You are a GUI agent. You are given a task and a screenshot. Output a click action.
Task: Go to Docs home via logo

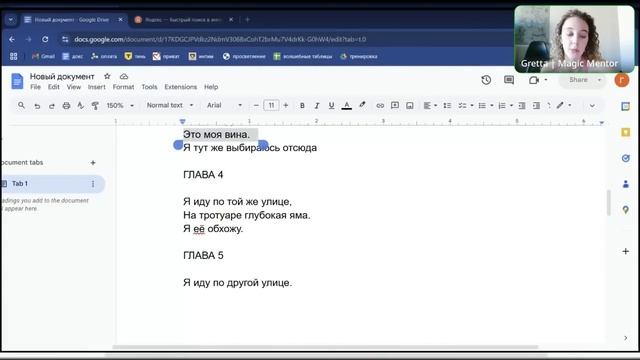(x=17, y=81)
